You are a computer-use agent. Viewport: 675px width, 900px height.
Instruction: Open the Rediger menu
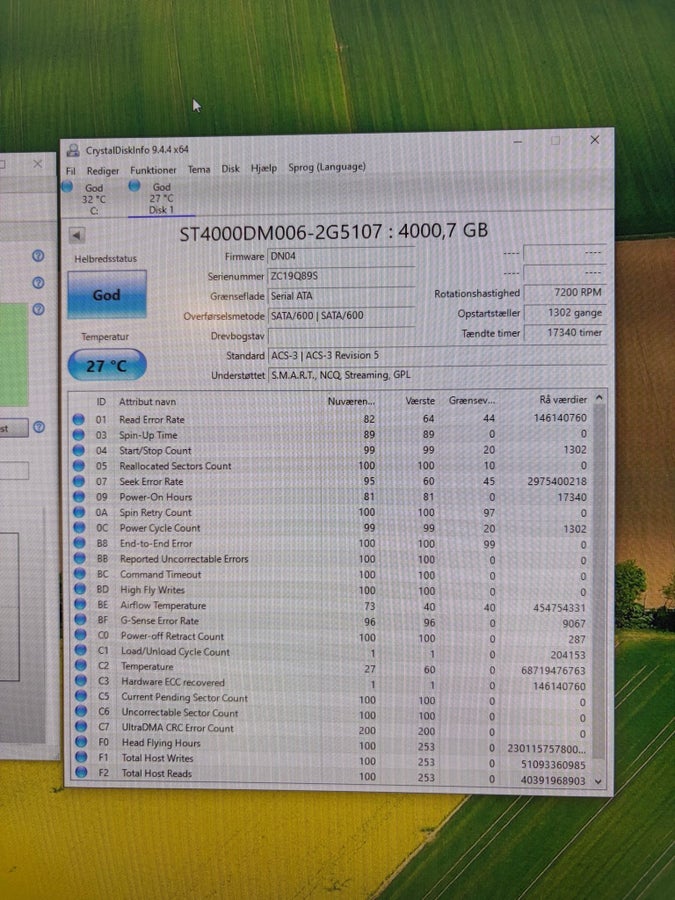(x=103, y=170)
